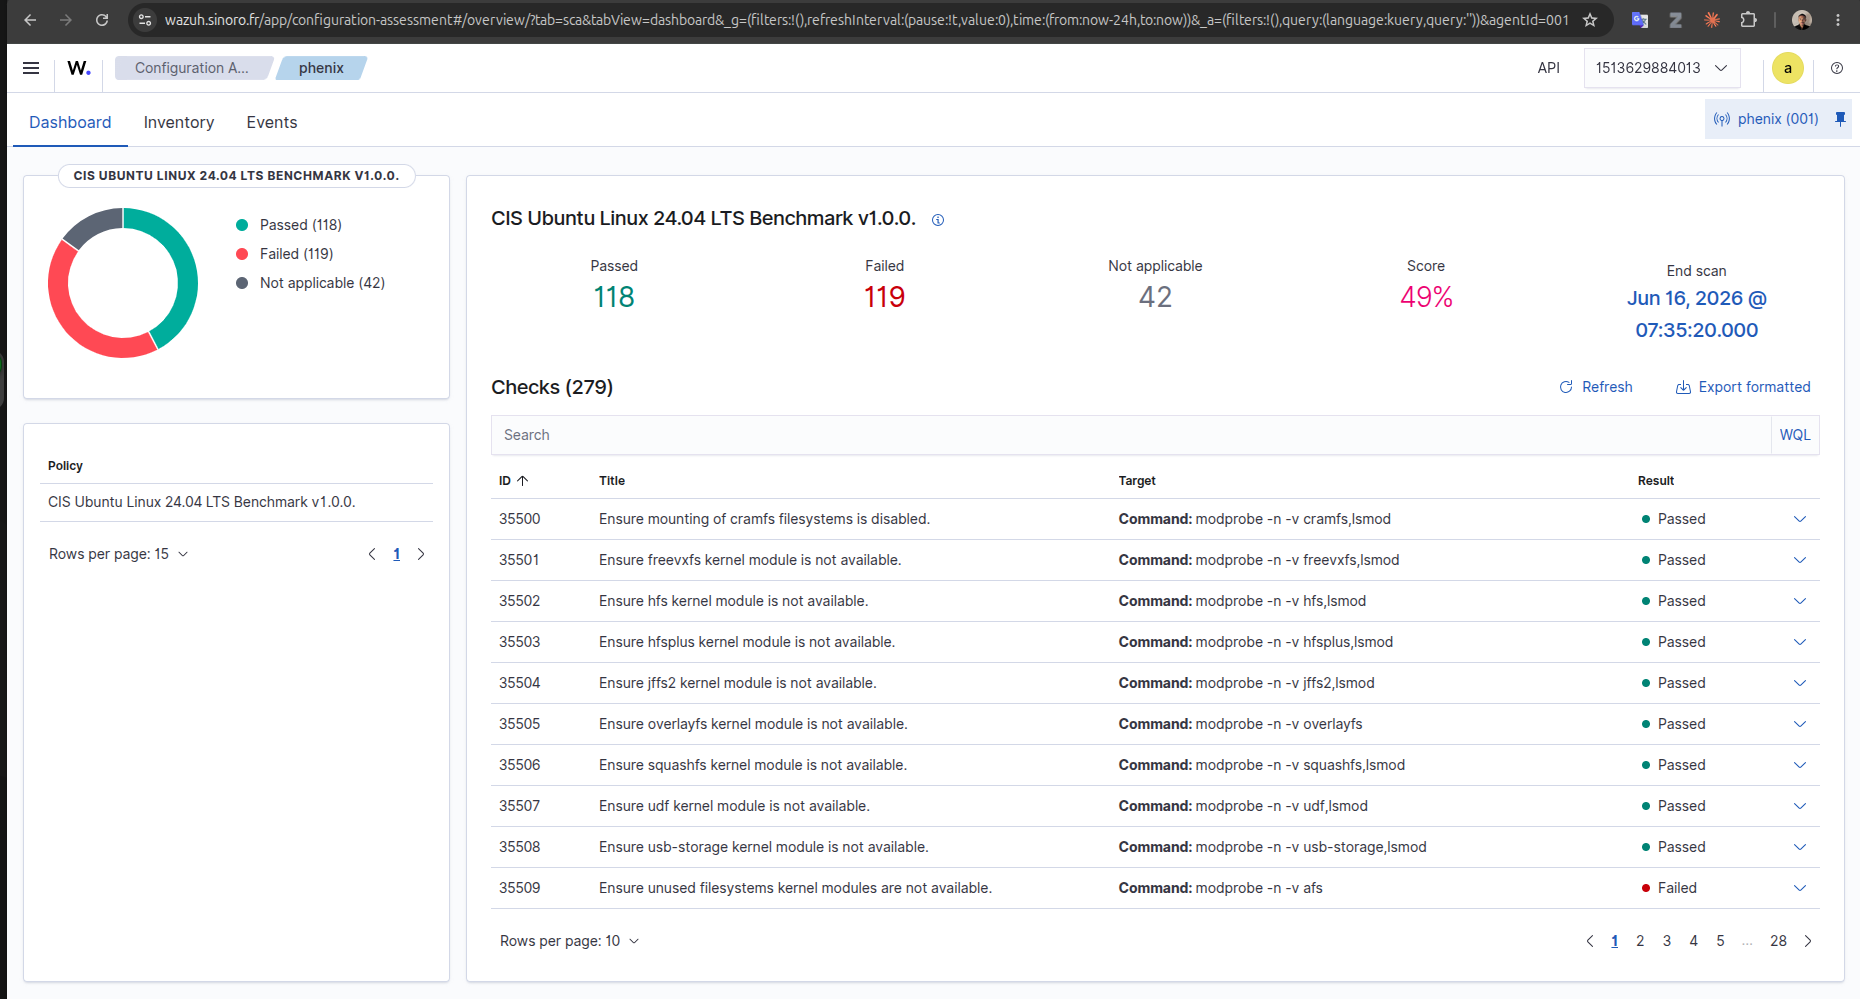The image size is (1860, 999).
Task: Open the Wazuh hamburger navigation menu
Action: pos(31,68)
